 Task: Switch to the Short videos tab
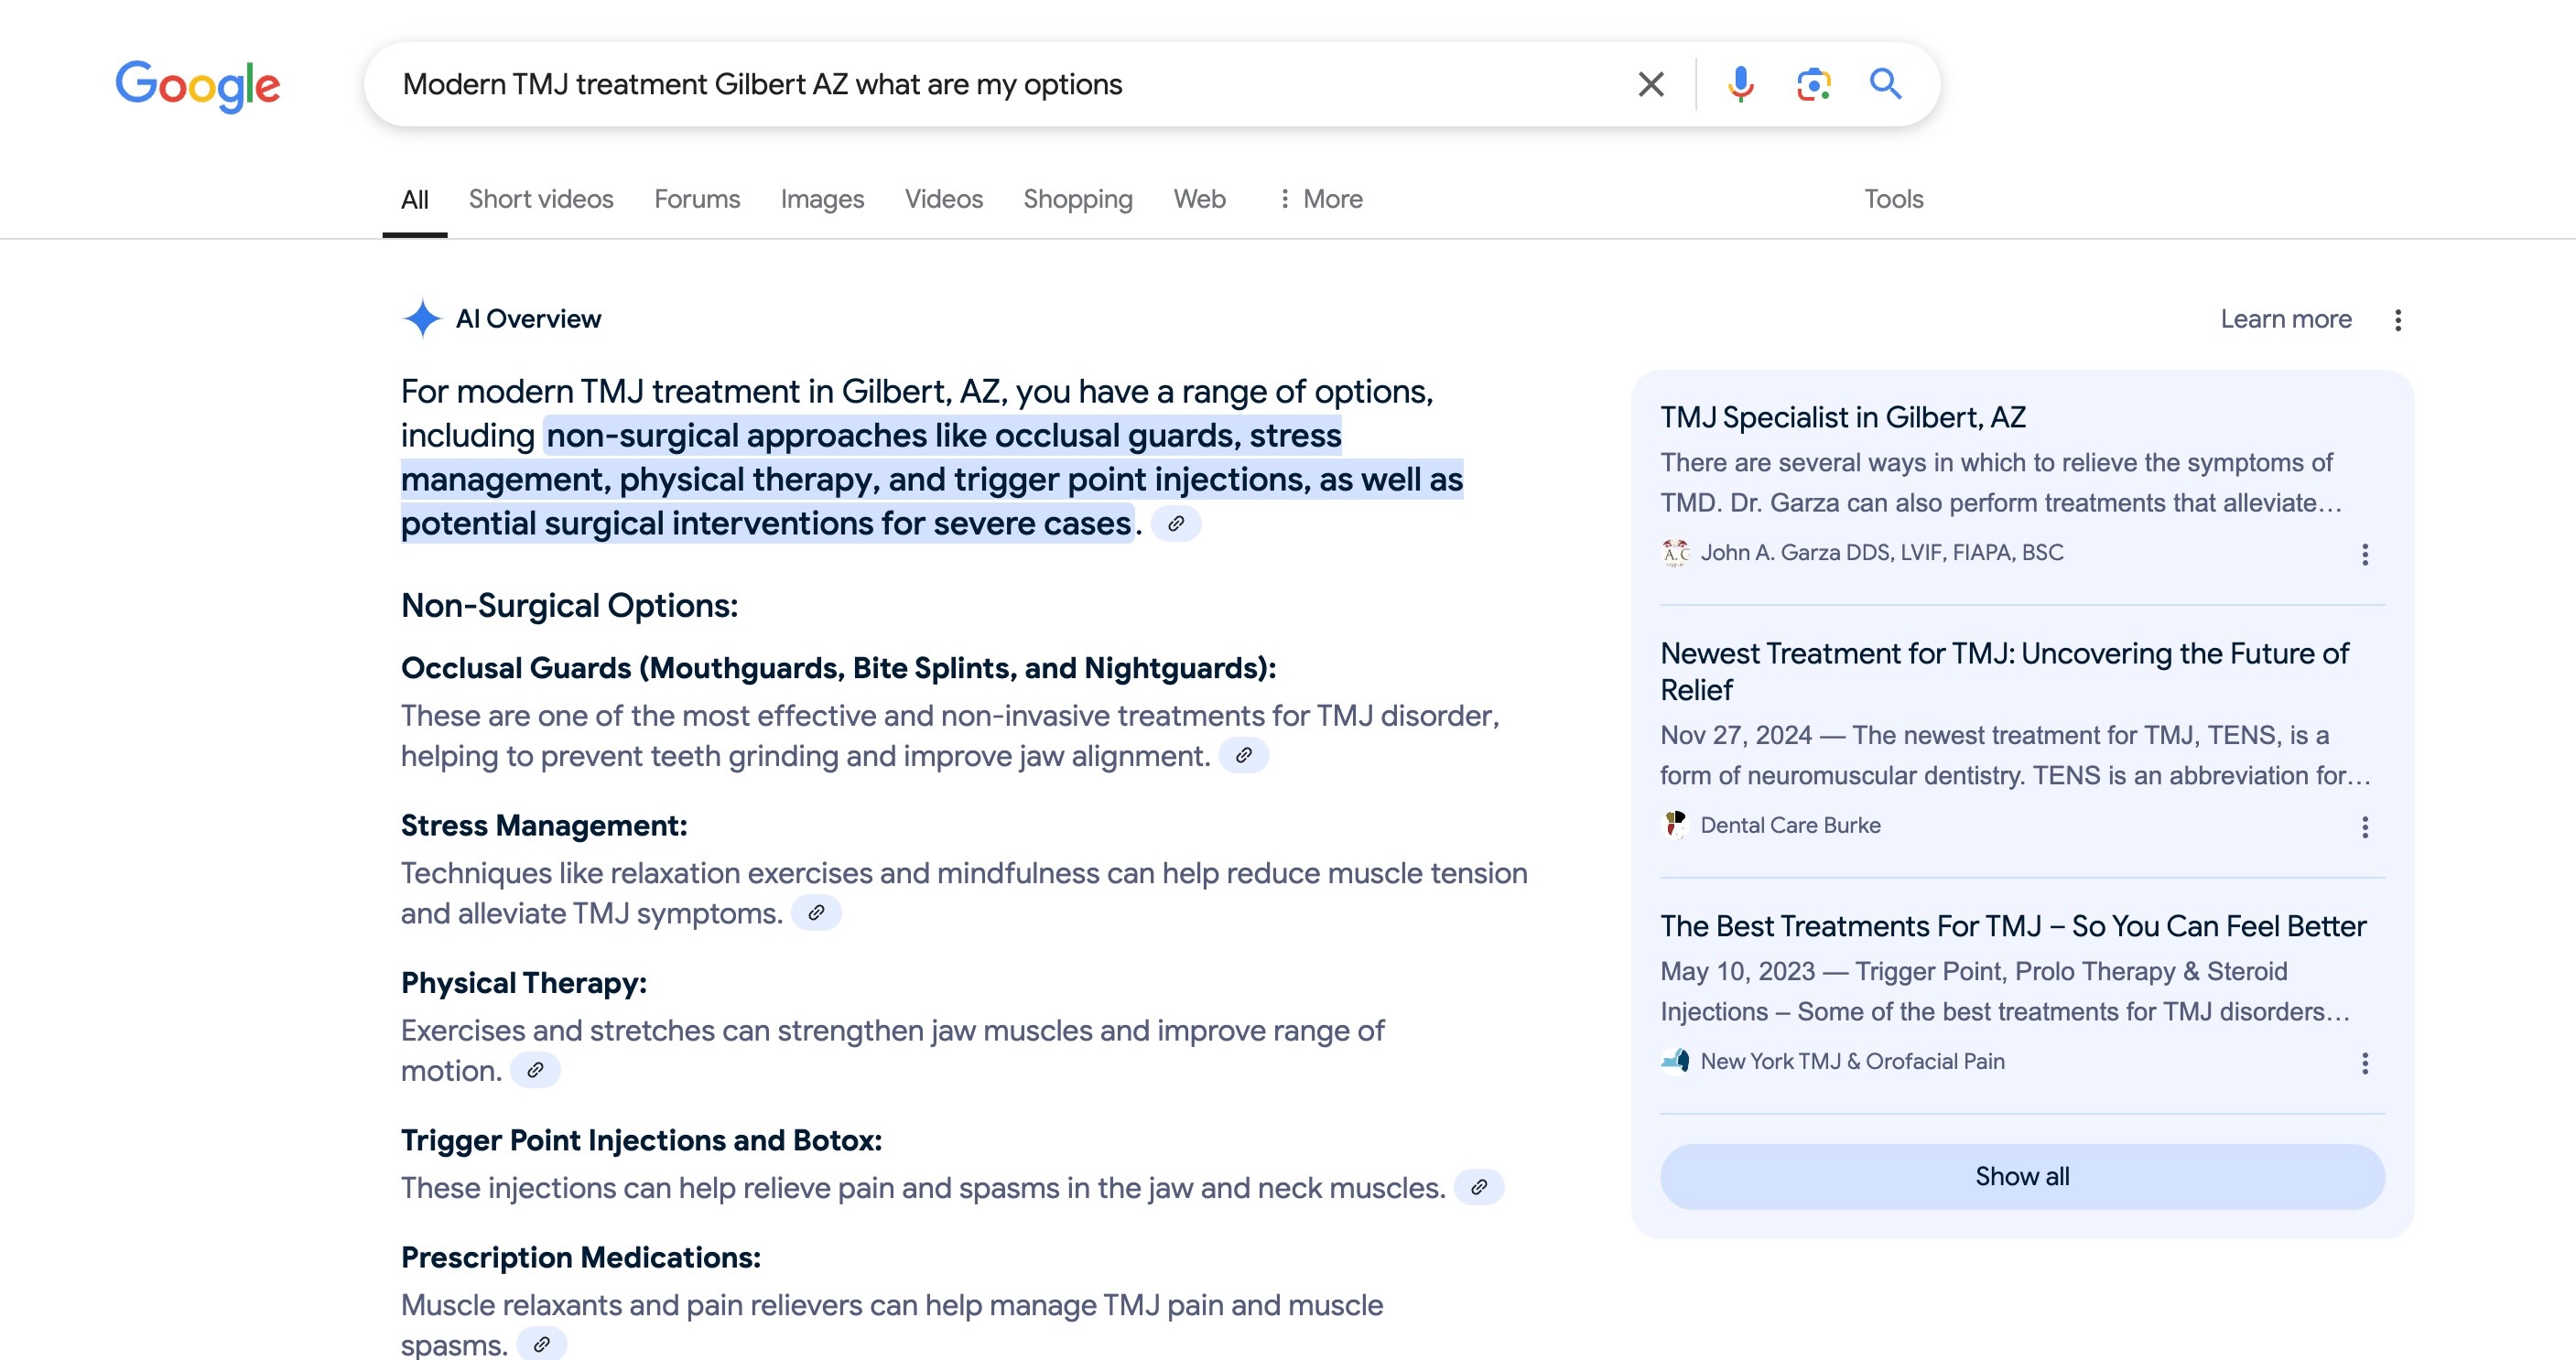(541, 199)
